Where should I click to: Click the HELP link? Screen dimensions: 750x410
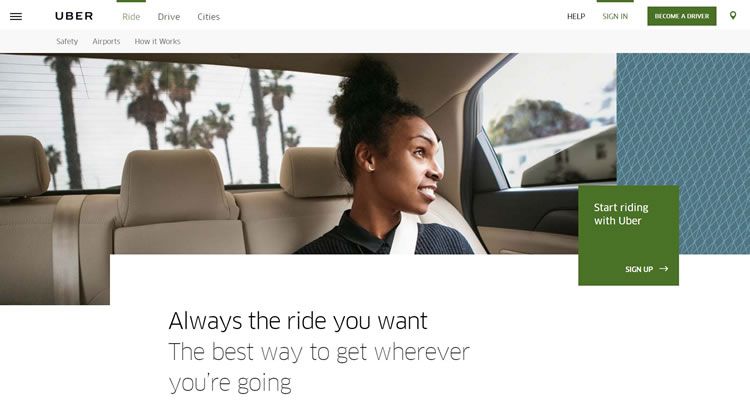point(576,16)
